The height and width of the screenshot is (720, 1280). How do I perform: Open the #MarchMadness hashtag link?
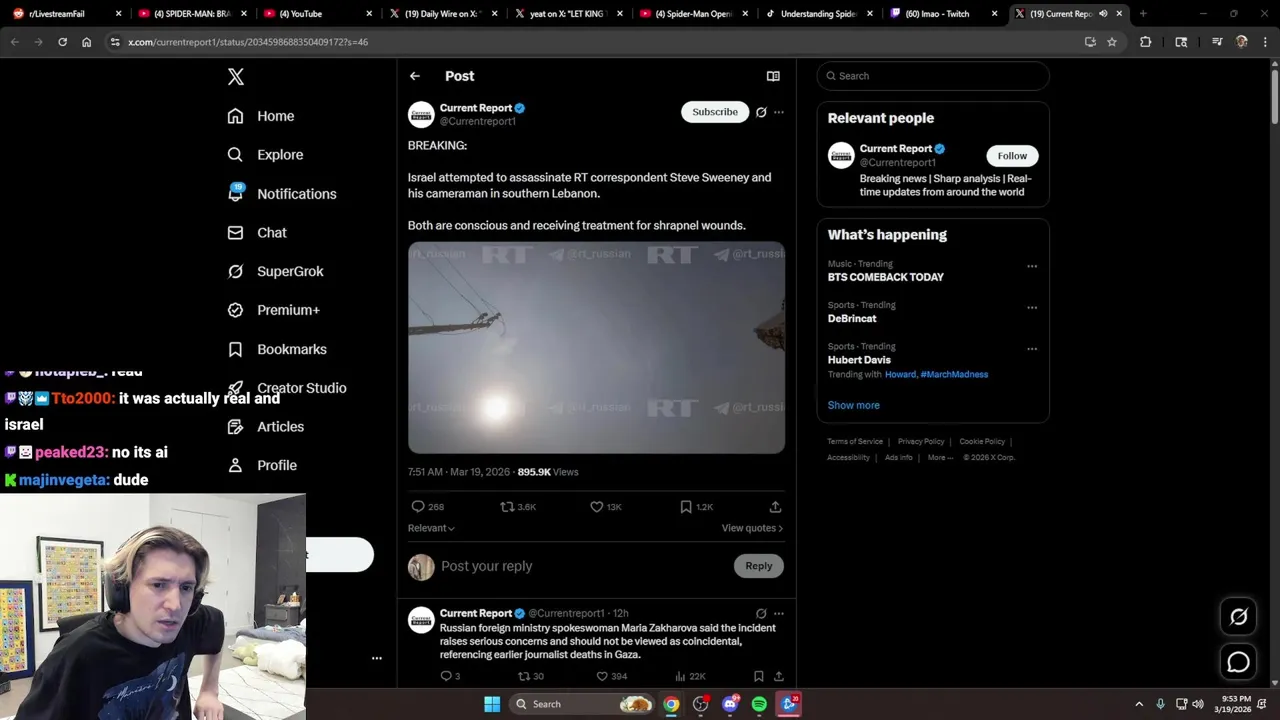click(x=954, y=374)
